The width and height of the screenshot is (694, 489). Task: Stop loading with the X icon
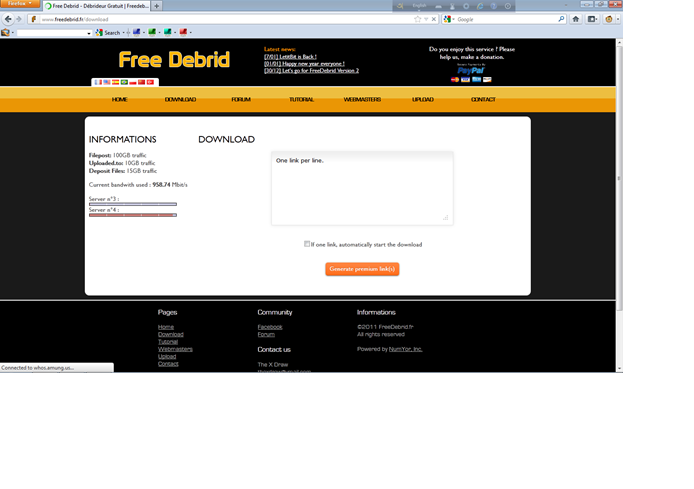click(x=434, y=19)
